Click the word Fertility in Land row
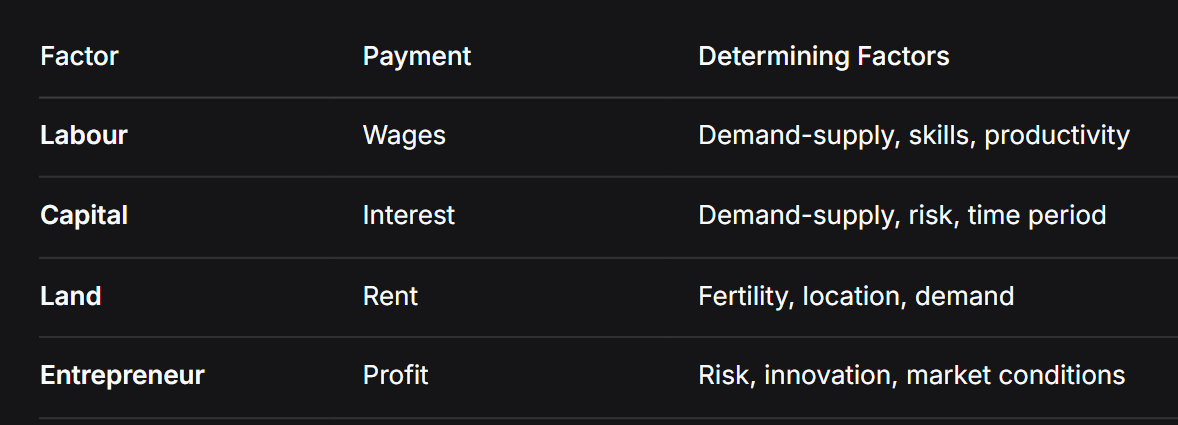Image resolution: width=1178 pixels, height=425 pixels. 742,296
